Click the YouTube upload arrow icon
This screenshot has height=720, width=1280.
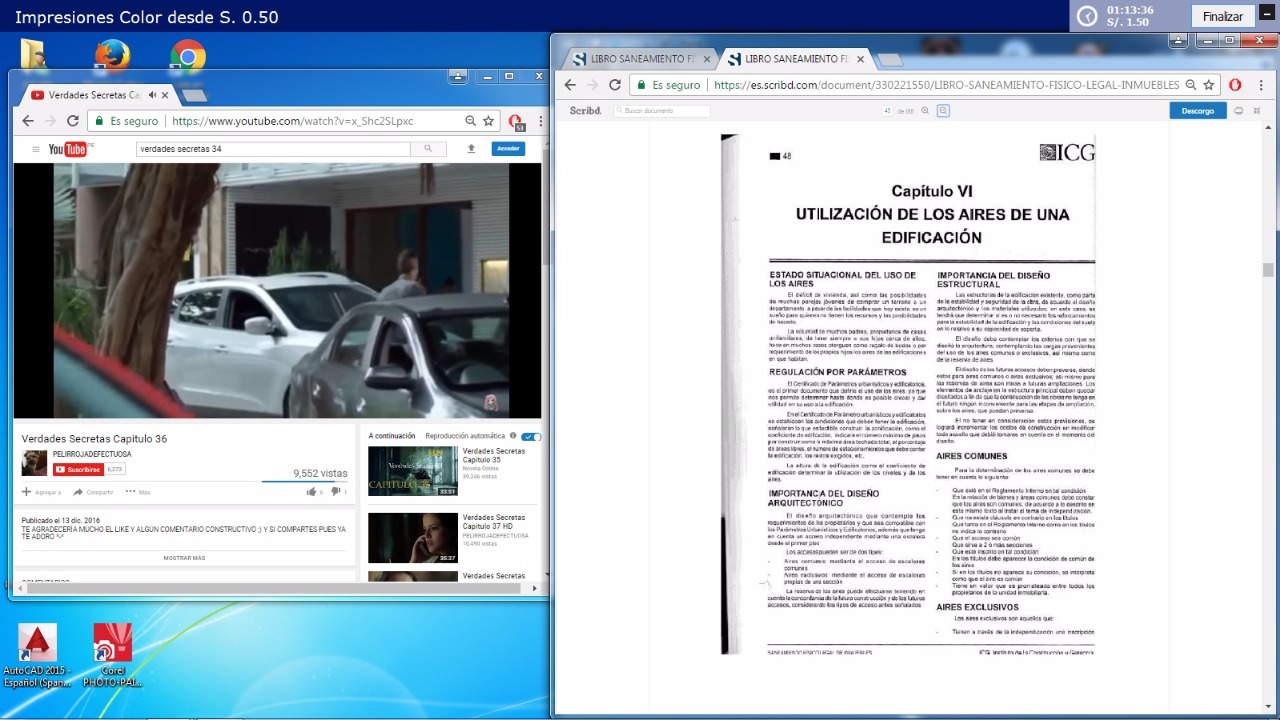tap(471, 149)
